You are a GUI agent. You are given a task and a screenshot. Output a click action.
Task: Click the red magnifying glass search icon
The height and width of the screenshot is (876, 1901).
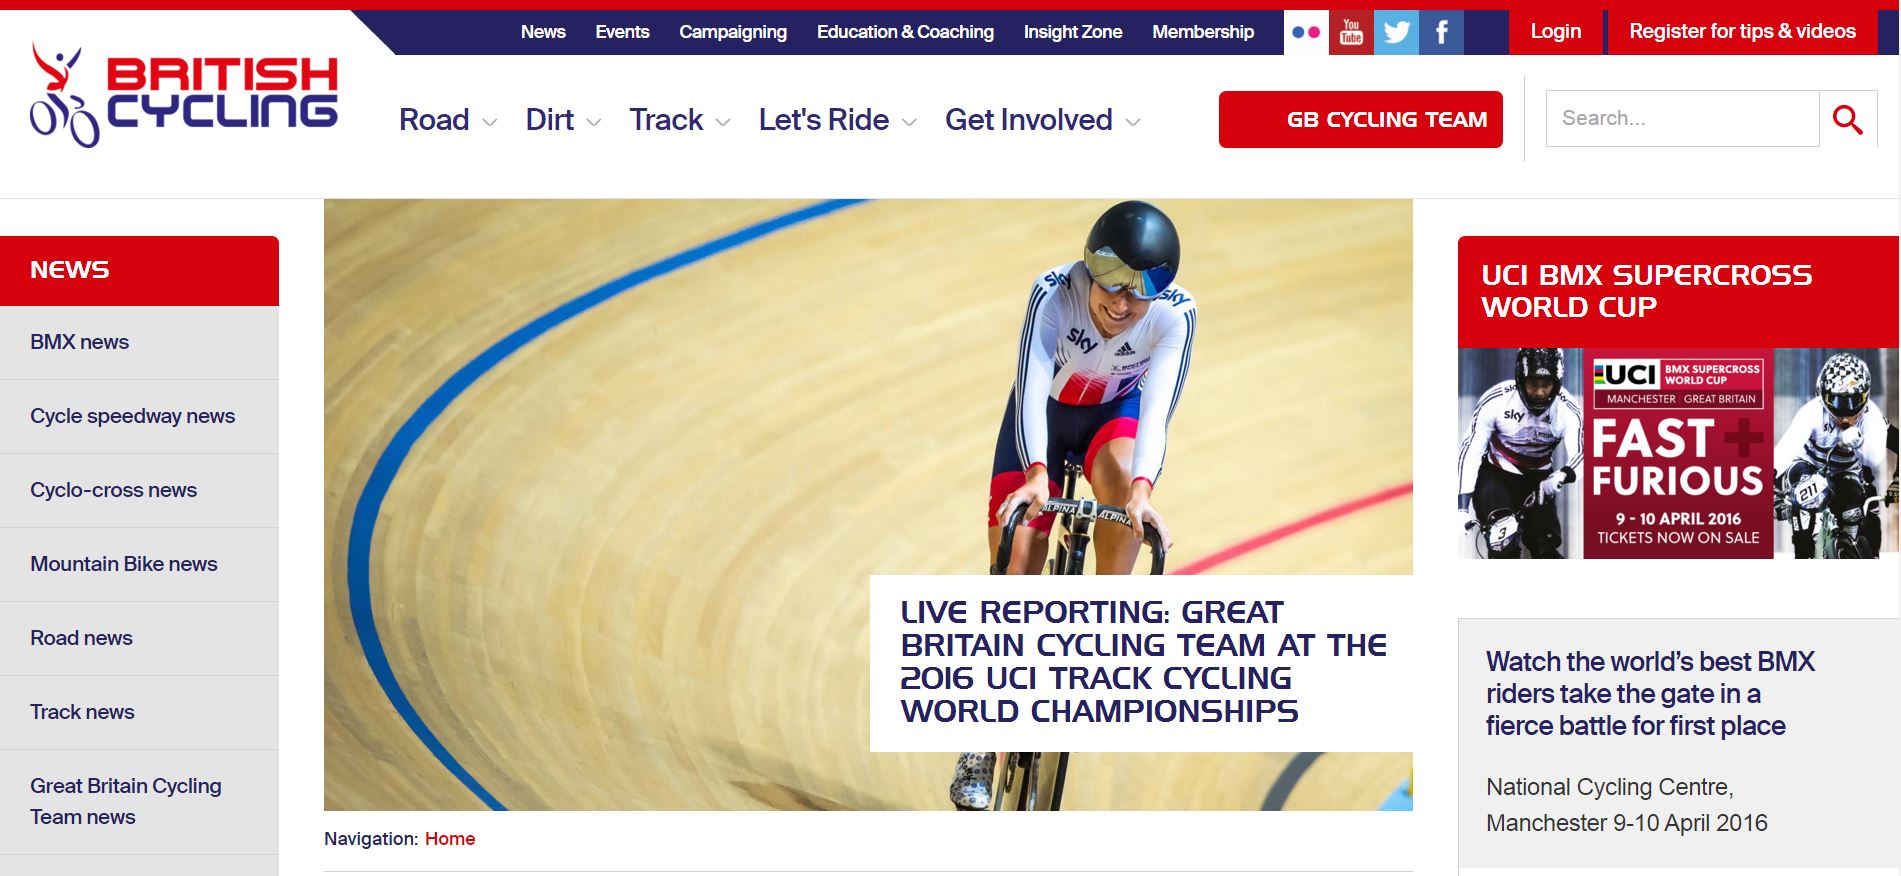1847,119
